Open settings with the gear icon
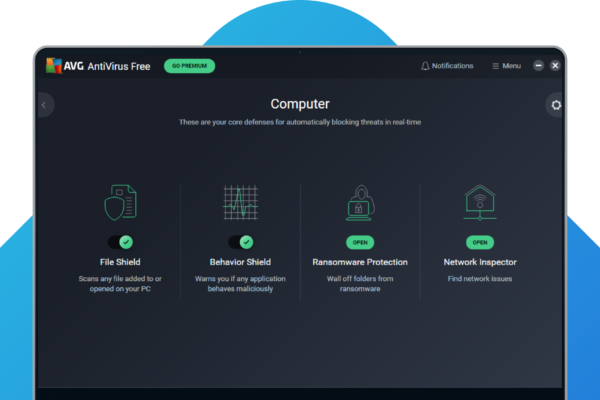 tap(556, 105)
